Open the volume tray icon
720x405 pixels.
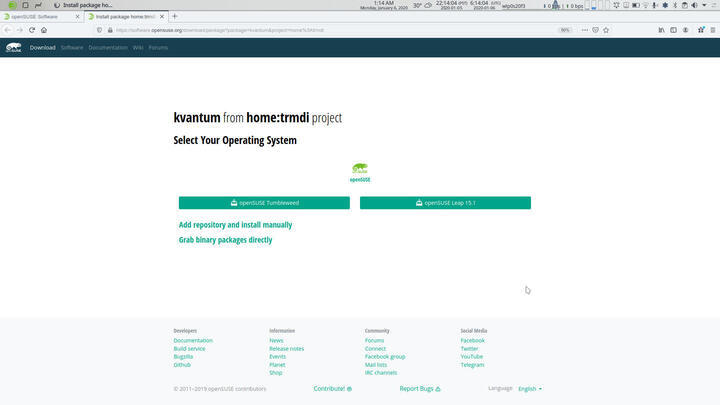695,6
